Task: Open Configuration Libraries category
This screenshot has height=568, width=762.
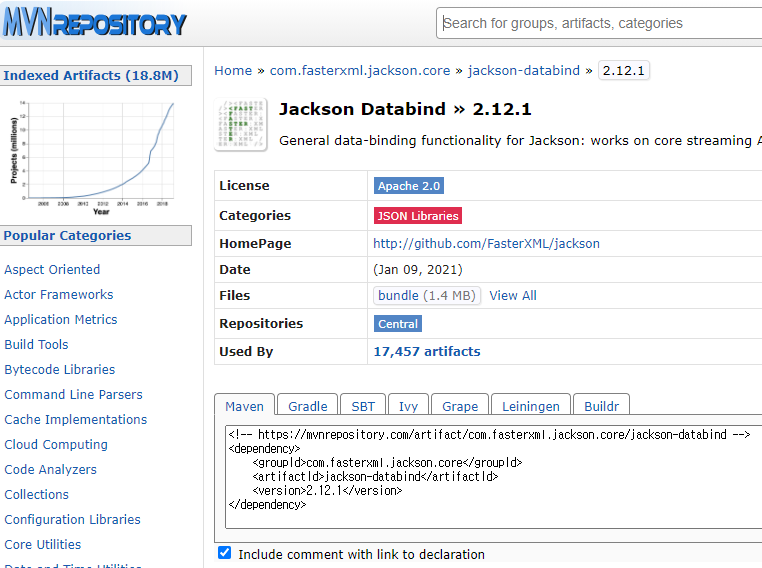Action: [72, 520]
